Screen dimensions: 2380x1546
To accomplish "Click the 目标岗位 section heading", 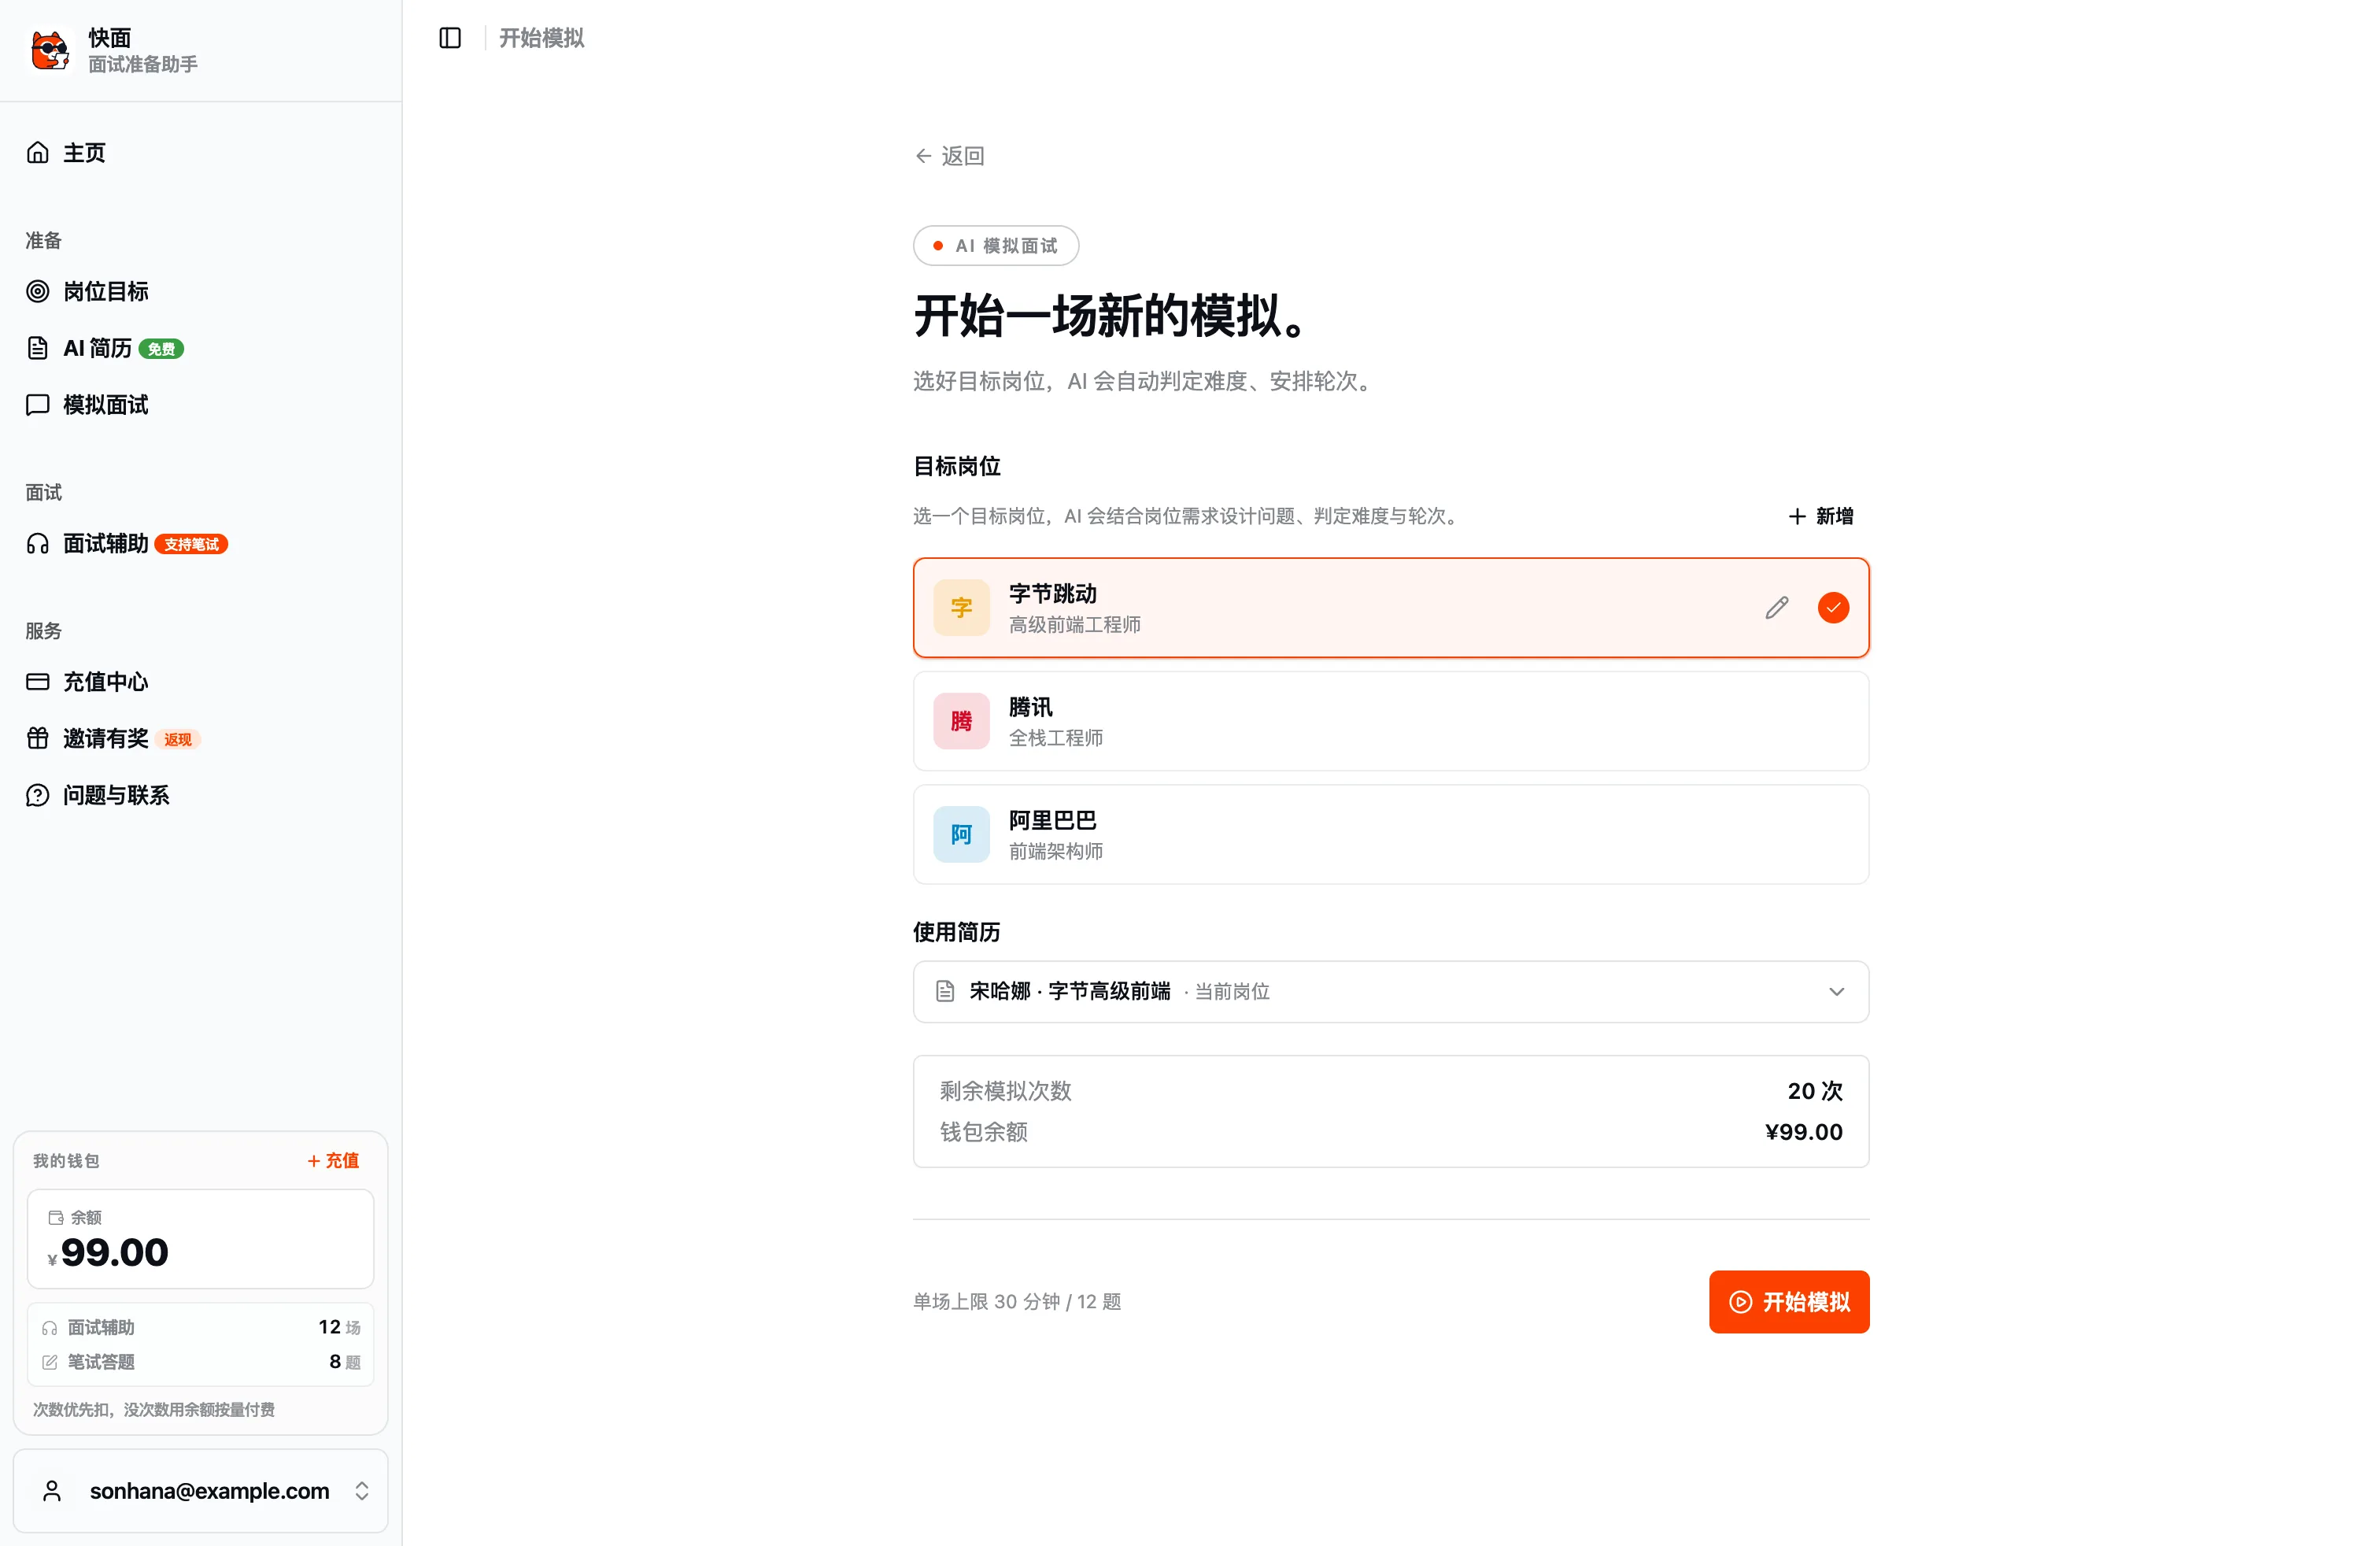I will (957, 466).
